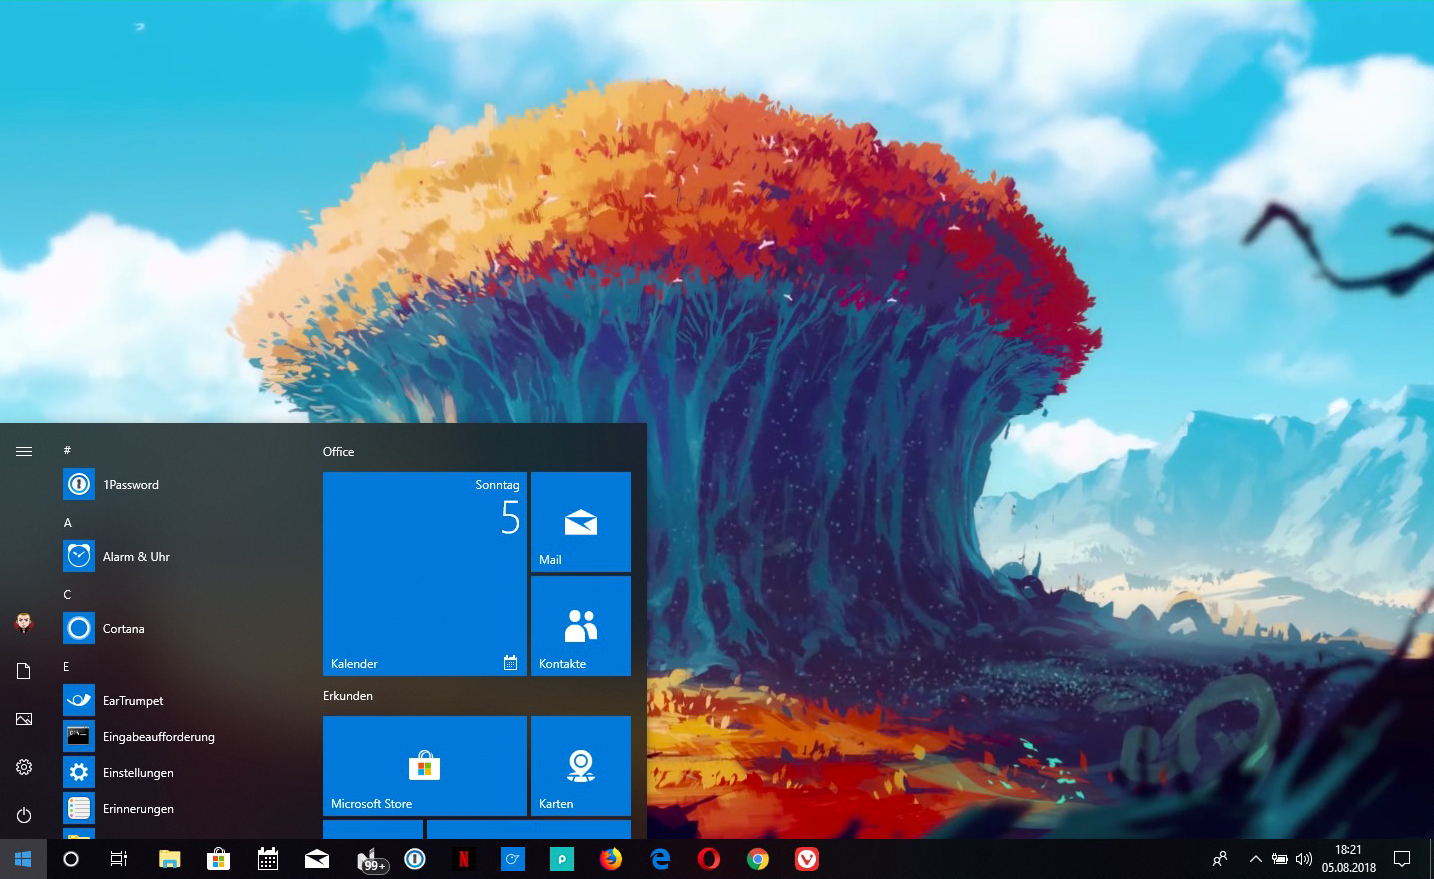Viewport: 1434px width, 879px height.
Task: Click the battery status icon
Action: pos(1280,859)
